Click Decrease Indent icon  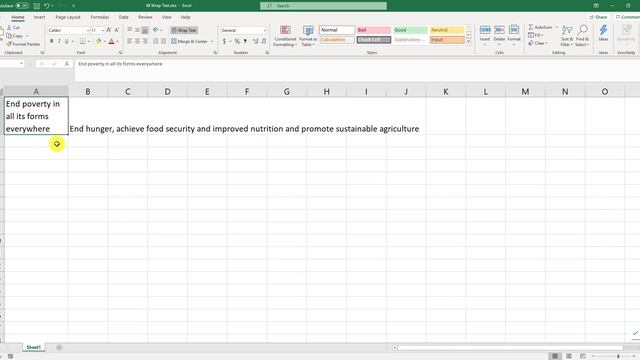(x=156, y=41)
